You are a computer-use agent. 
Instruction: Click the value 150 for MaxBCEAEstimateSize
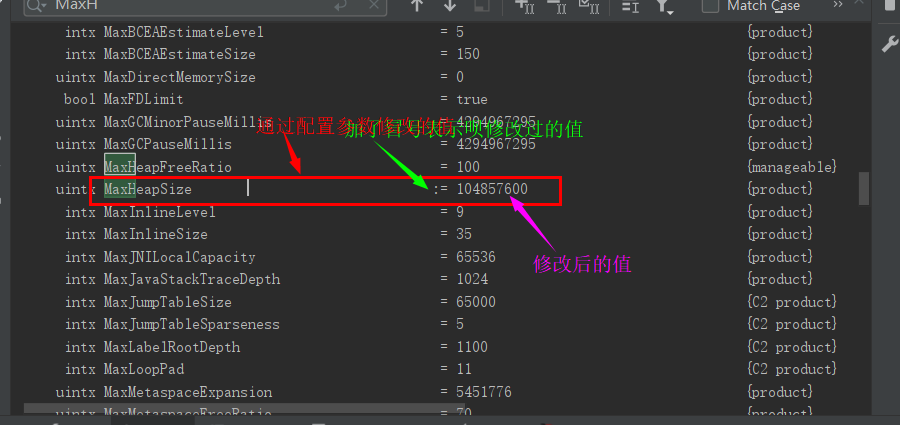pos(468,55)
